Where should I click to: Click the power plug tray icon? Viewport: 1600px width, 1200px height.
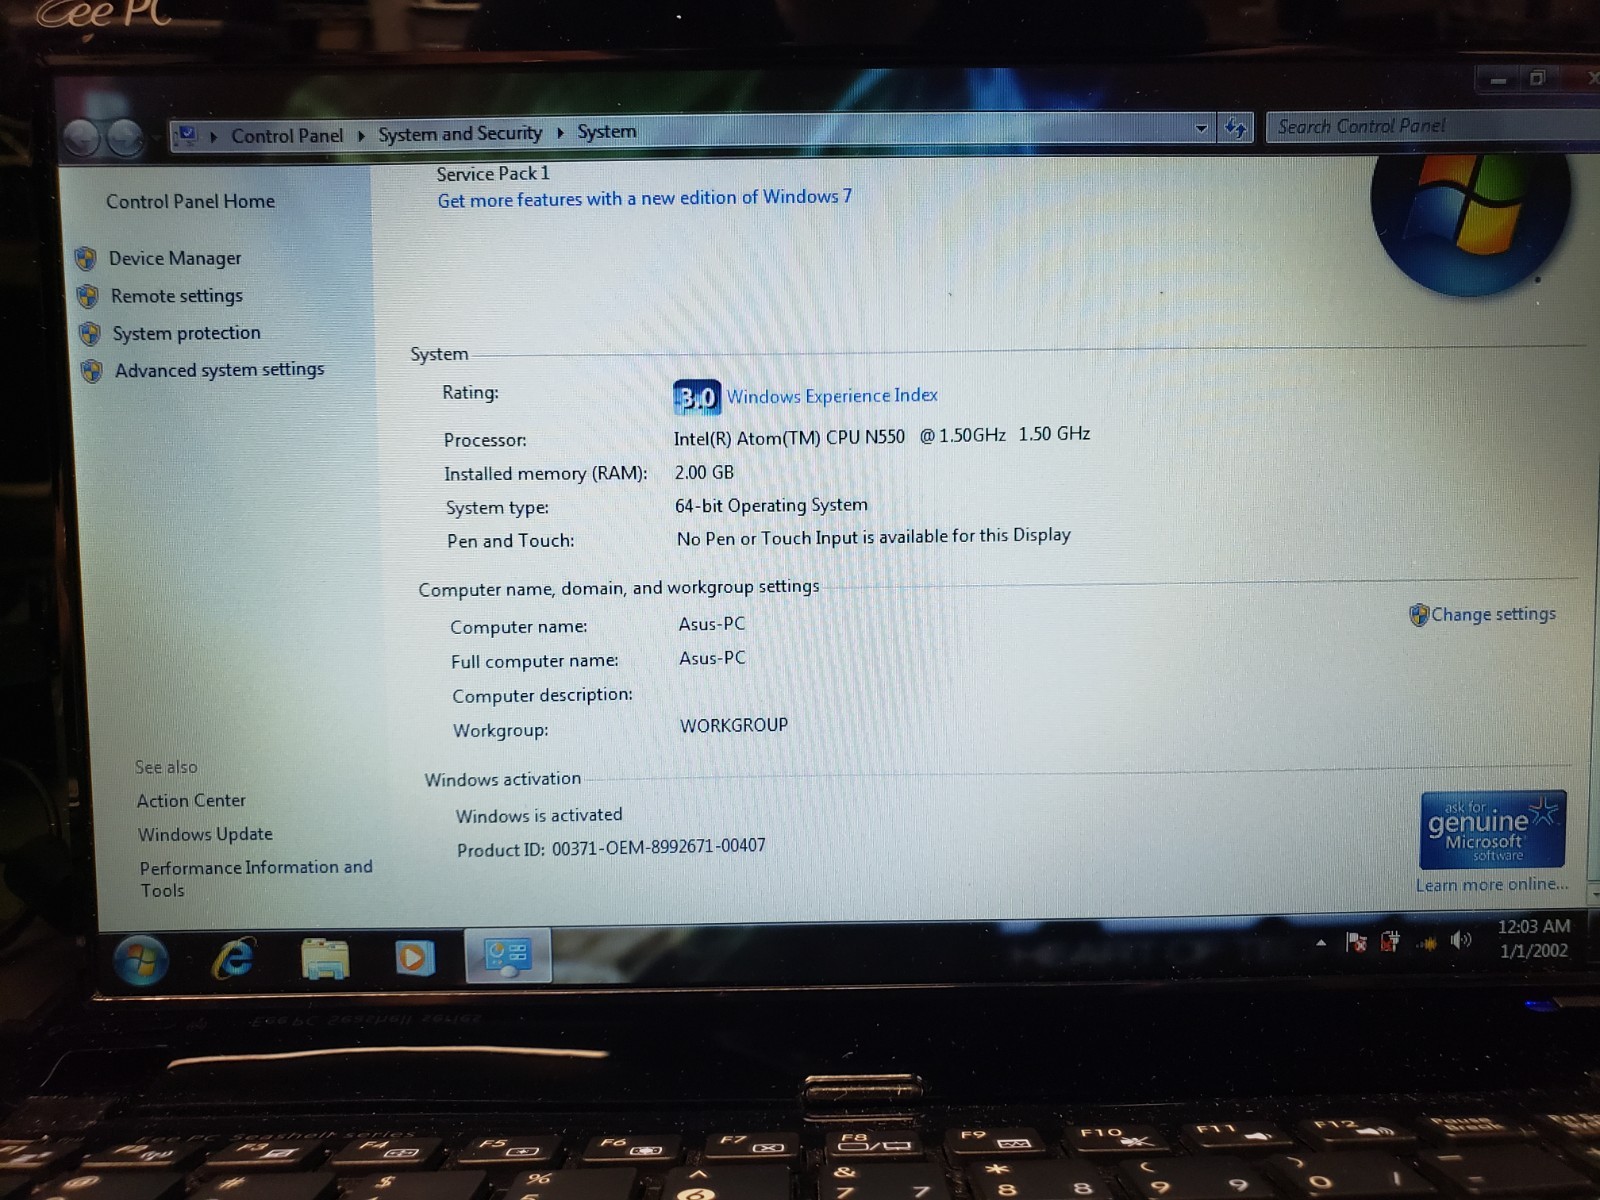click(1390, 941)
